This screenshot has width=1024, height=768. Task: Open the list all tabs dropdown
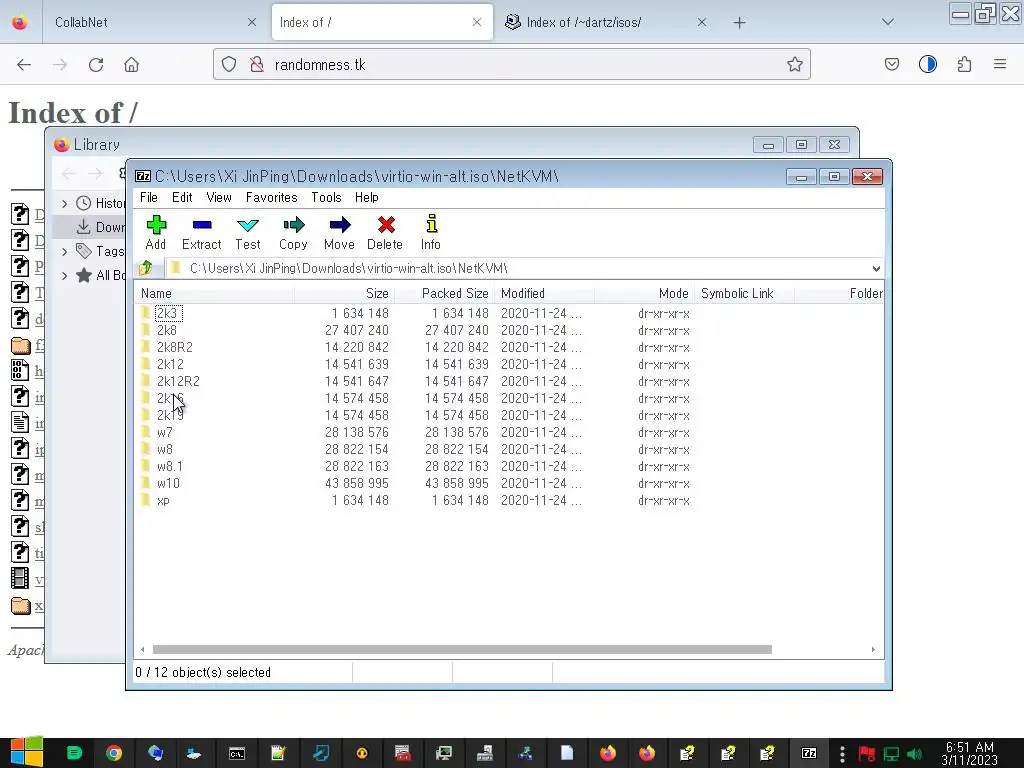tap(887, 22)
